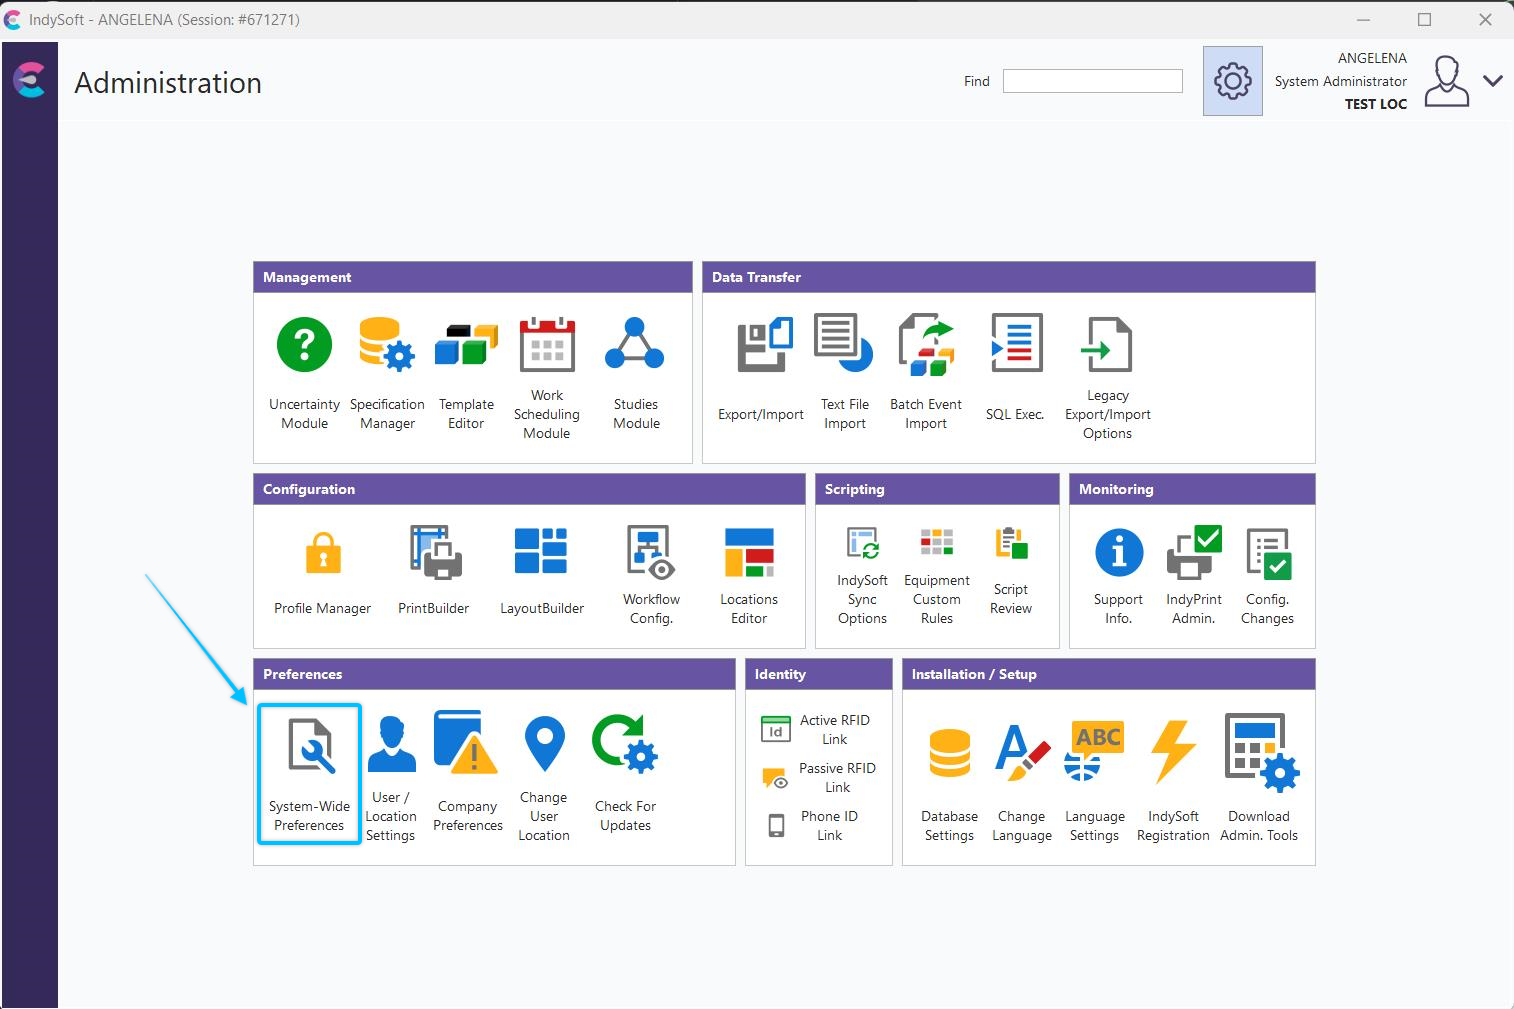Open Work Scheduling Module calendar icon
Viewport: 1514px width, 1009px height.
pyautogui.click(x=547, y=345)
